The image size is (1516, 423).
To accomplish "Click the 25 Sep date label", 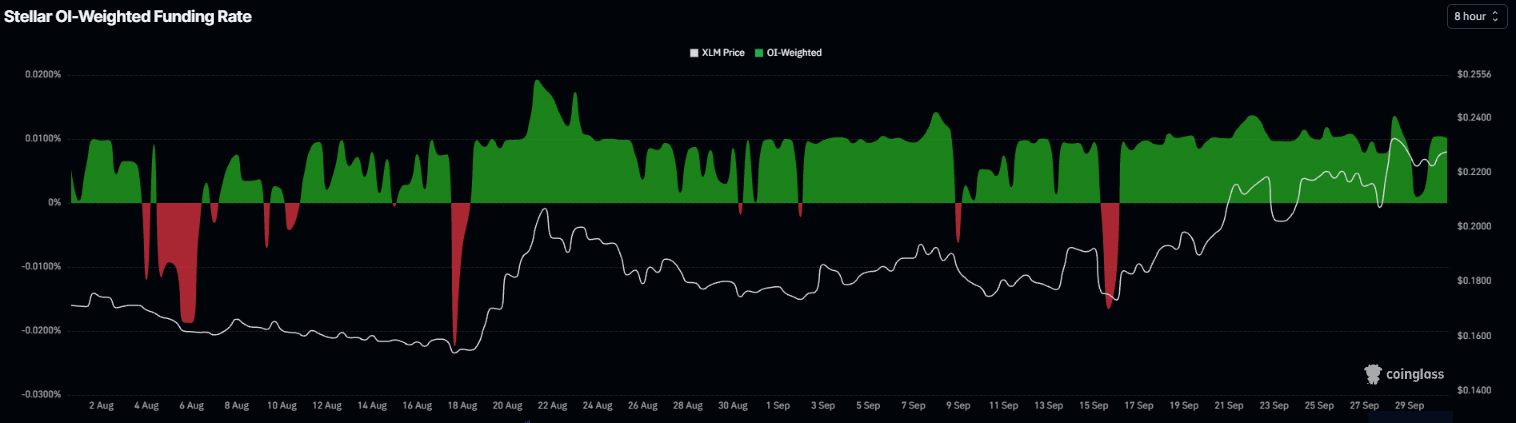I will [x=1319, y=407].
